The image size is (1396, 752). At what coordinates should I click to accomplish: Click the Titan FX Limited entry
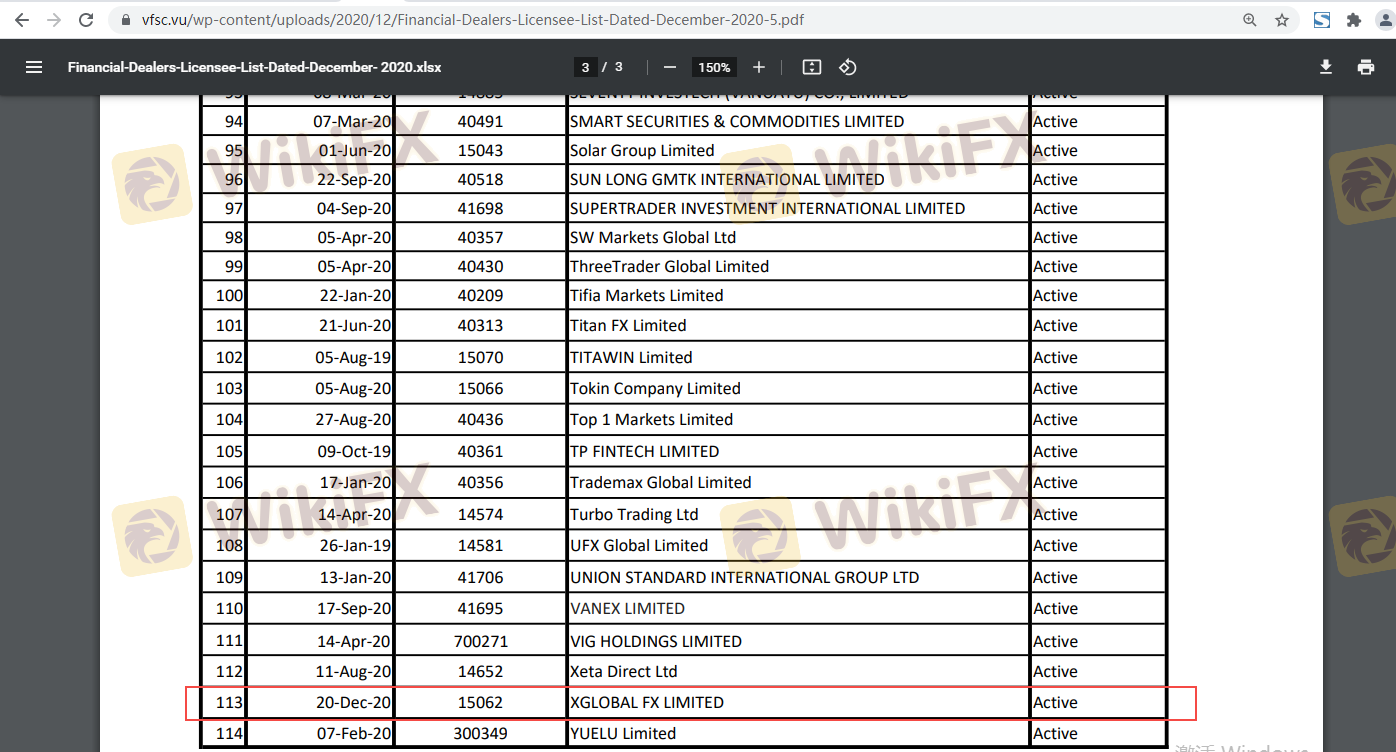tap(628, 326)
